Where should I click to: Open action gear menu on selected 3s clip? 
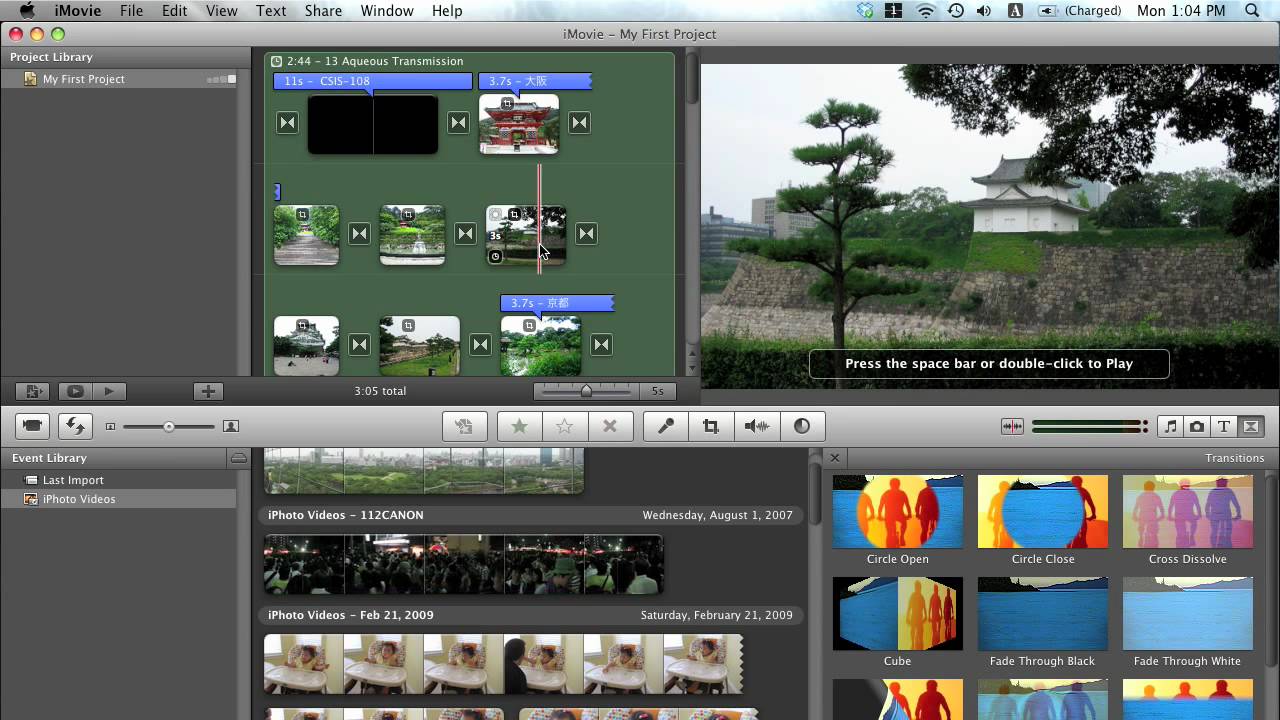(495, 215)
